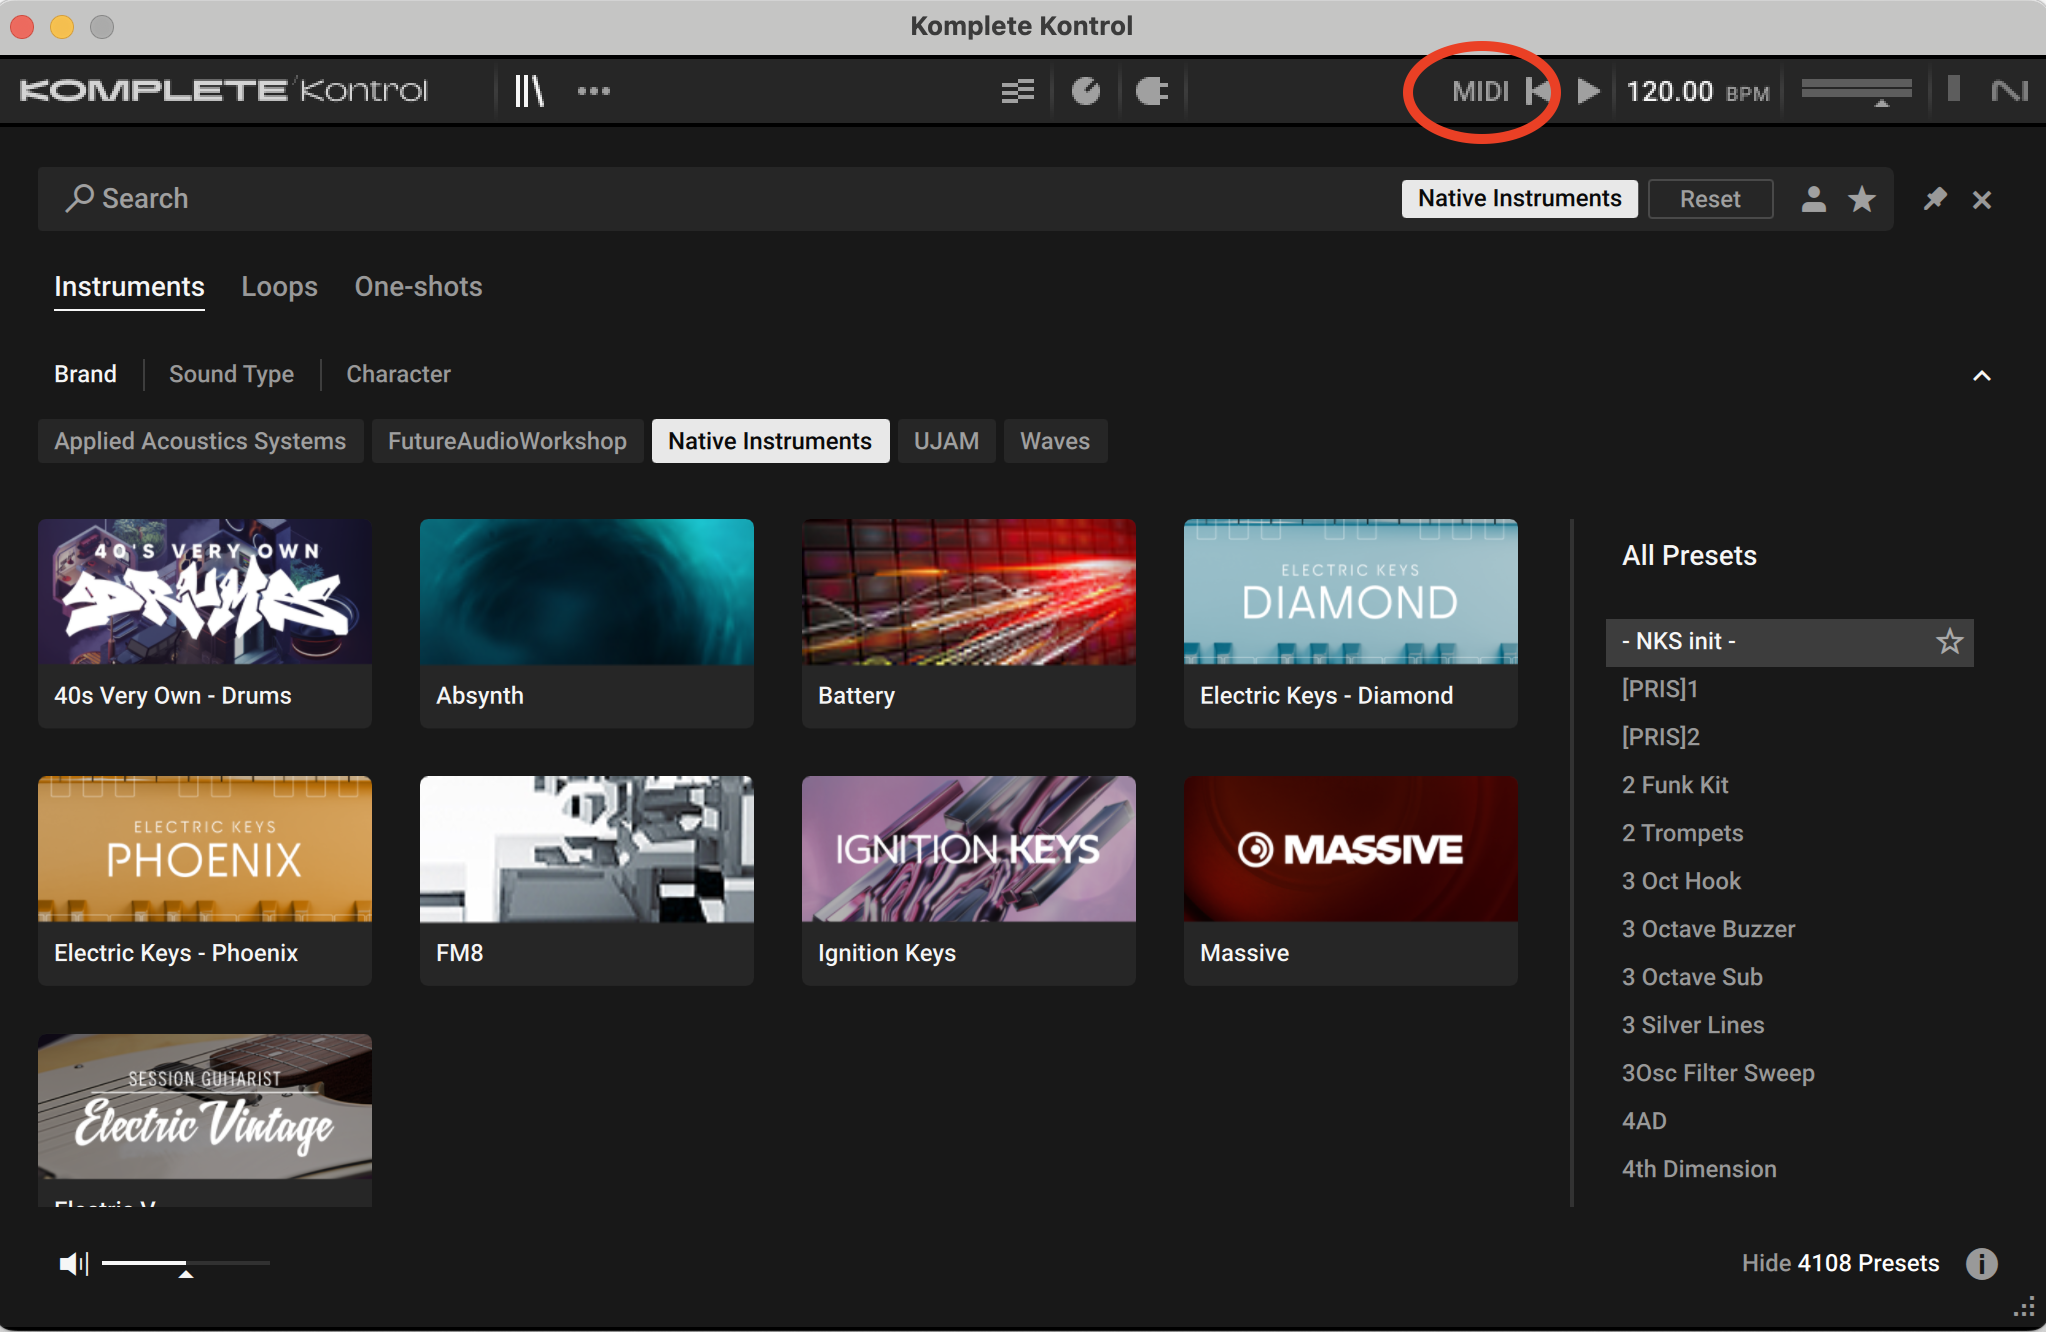Pin the browser with pushpin icon
This screenshot has height=1332, width=2046.
point(1935,199)
